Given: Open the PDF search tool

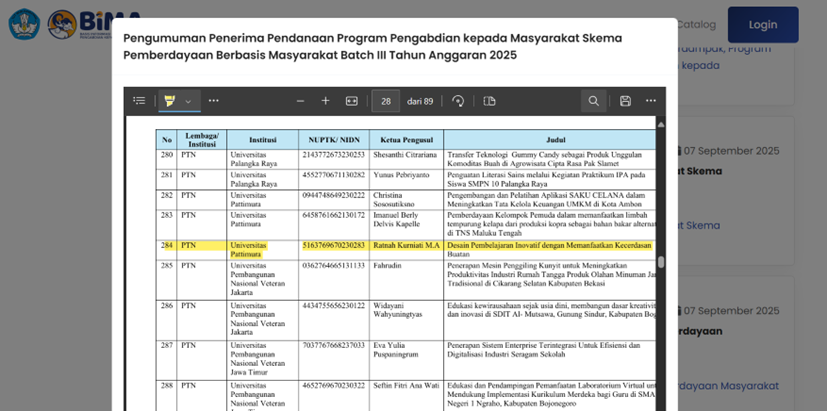Looking at the screenshot, I should click(593, 101).
